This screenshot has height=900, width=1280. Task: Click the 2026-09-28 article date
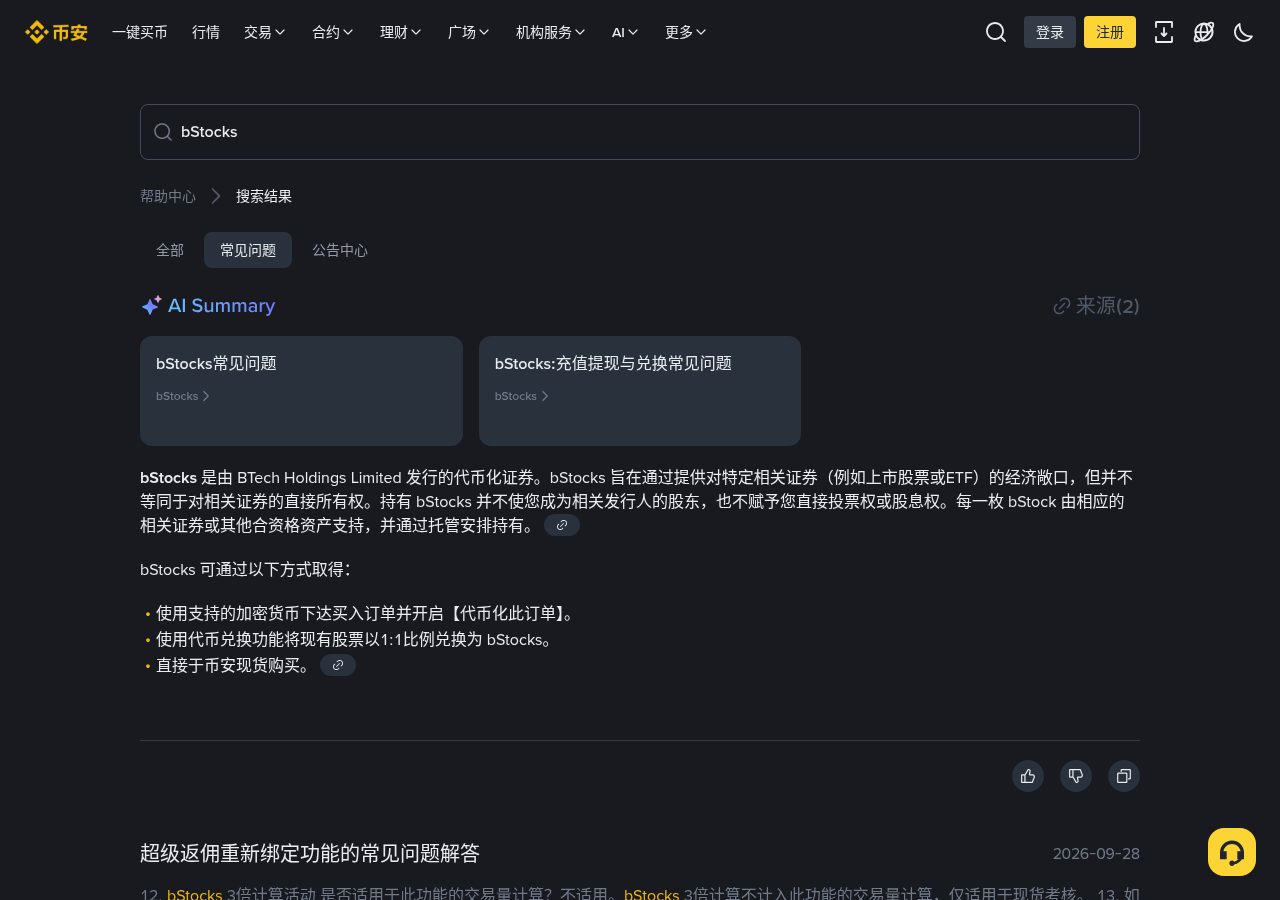1096,854
